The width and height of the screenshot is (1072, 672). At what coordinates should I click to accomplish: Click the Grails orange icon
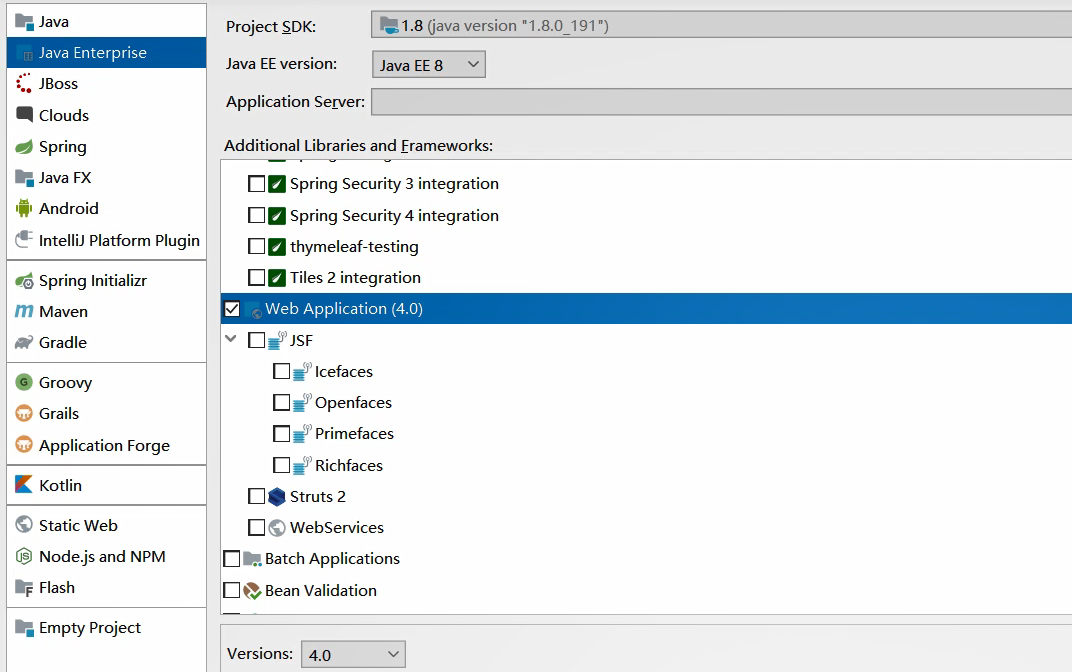coord(24,414)
